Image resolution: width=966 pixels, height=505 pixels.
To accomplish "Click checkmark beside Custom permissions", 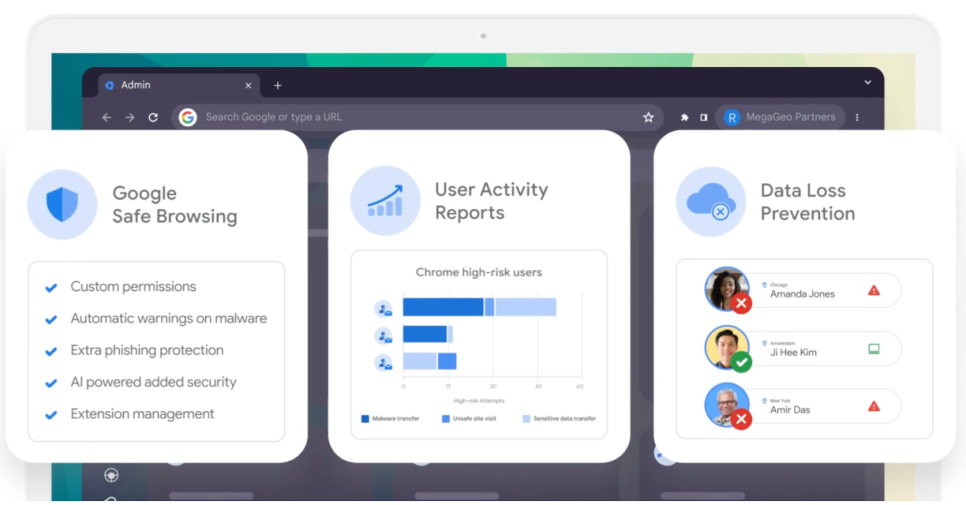I will point(51,288).
